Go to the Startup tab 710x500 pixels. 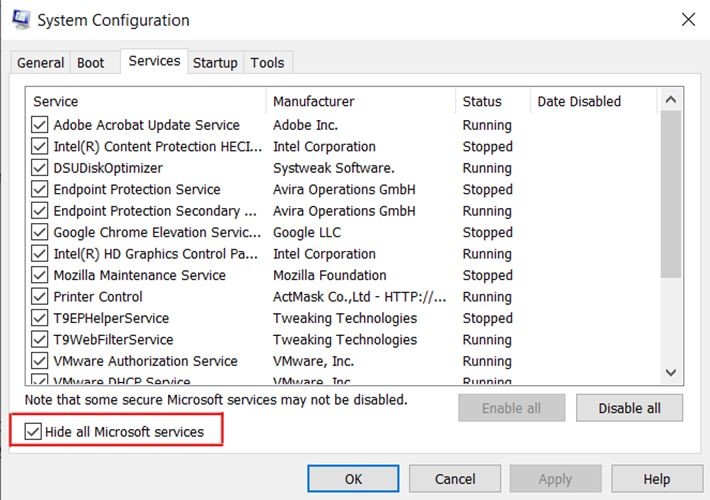215,63
